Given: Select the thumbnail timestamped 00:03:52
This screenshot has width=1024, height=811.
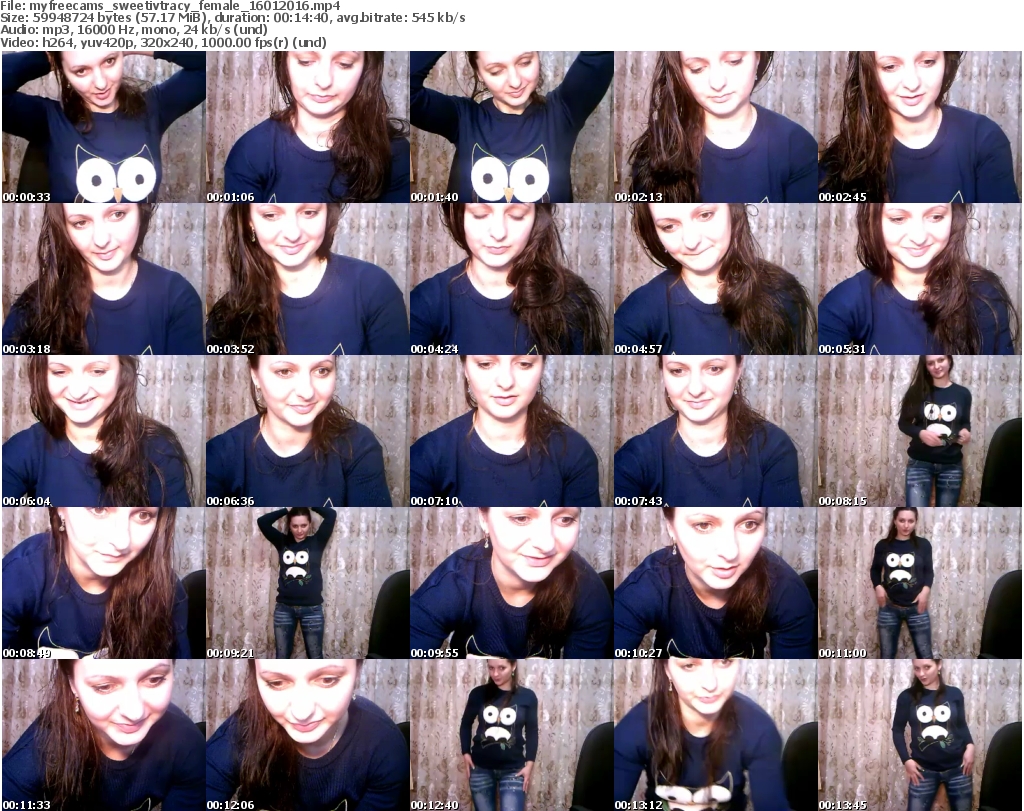Looking at the screenshot, I should [308, 279].
